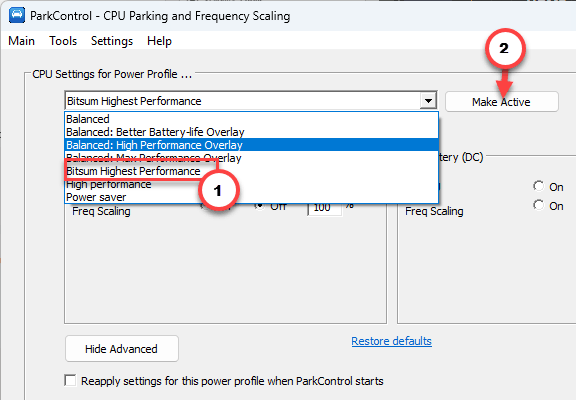576x400 pixels.
Task: Open the Tools menu
Action: [x=63, y=41]
